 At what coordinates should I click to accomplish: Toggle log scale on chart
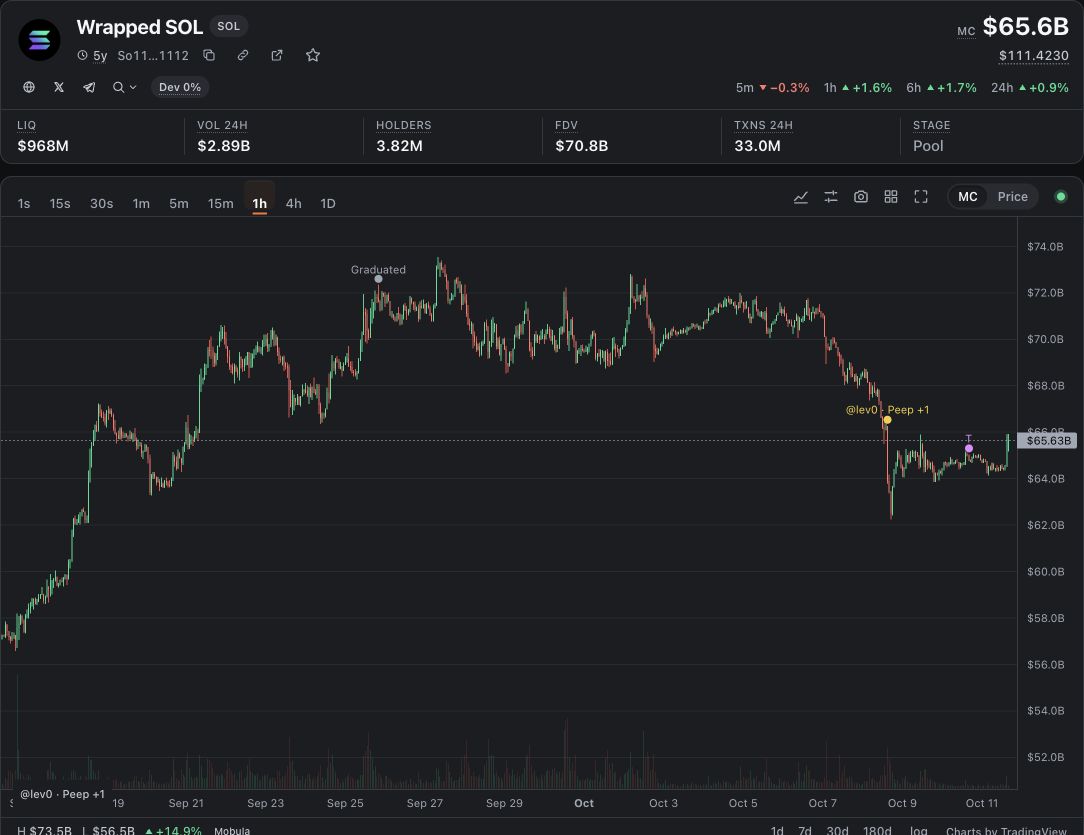point(919,830)
